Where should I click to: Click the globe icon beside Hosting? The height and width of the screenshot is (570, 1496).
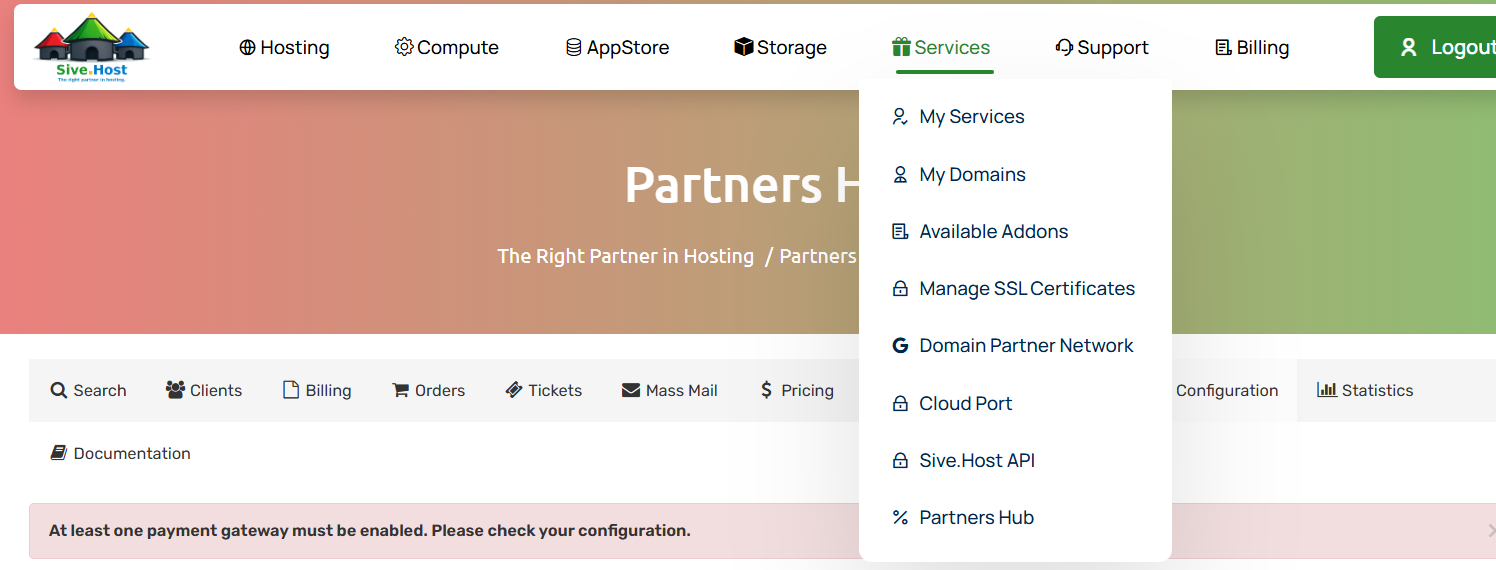click(248, 47)
